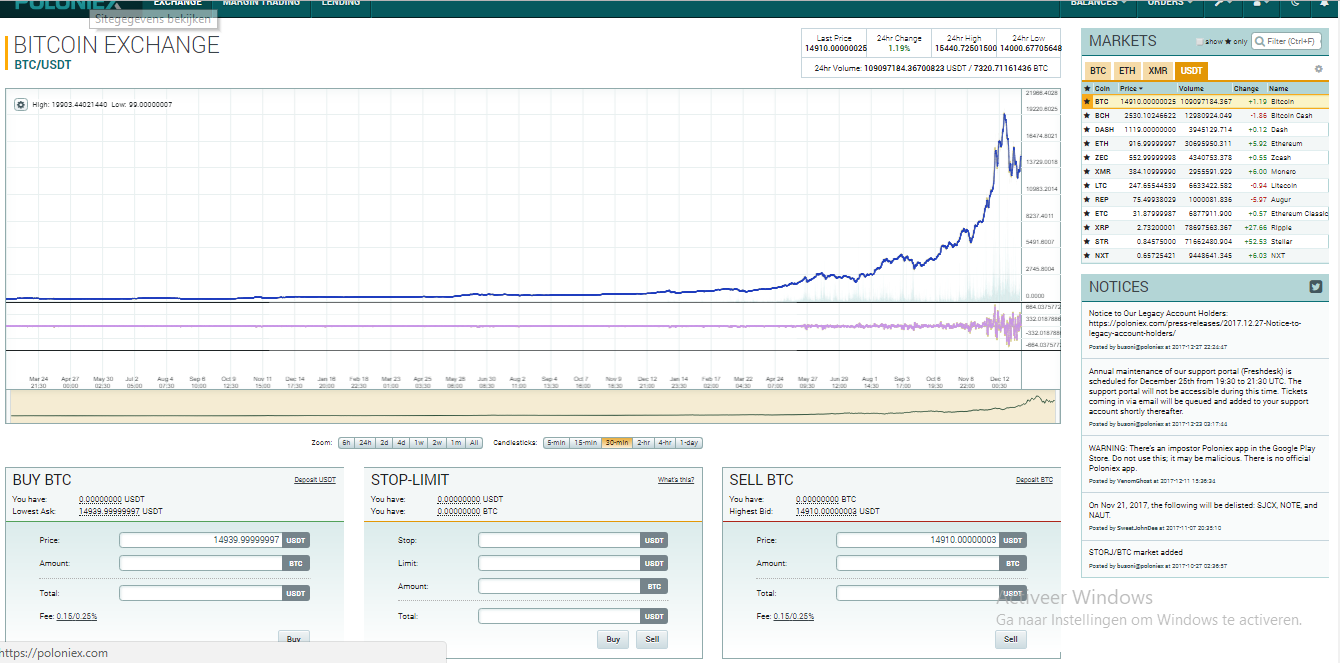Switch to ETH markets tab

pos(1127,71)
